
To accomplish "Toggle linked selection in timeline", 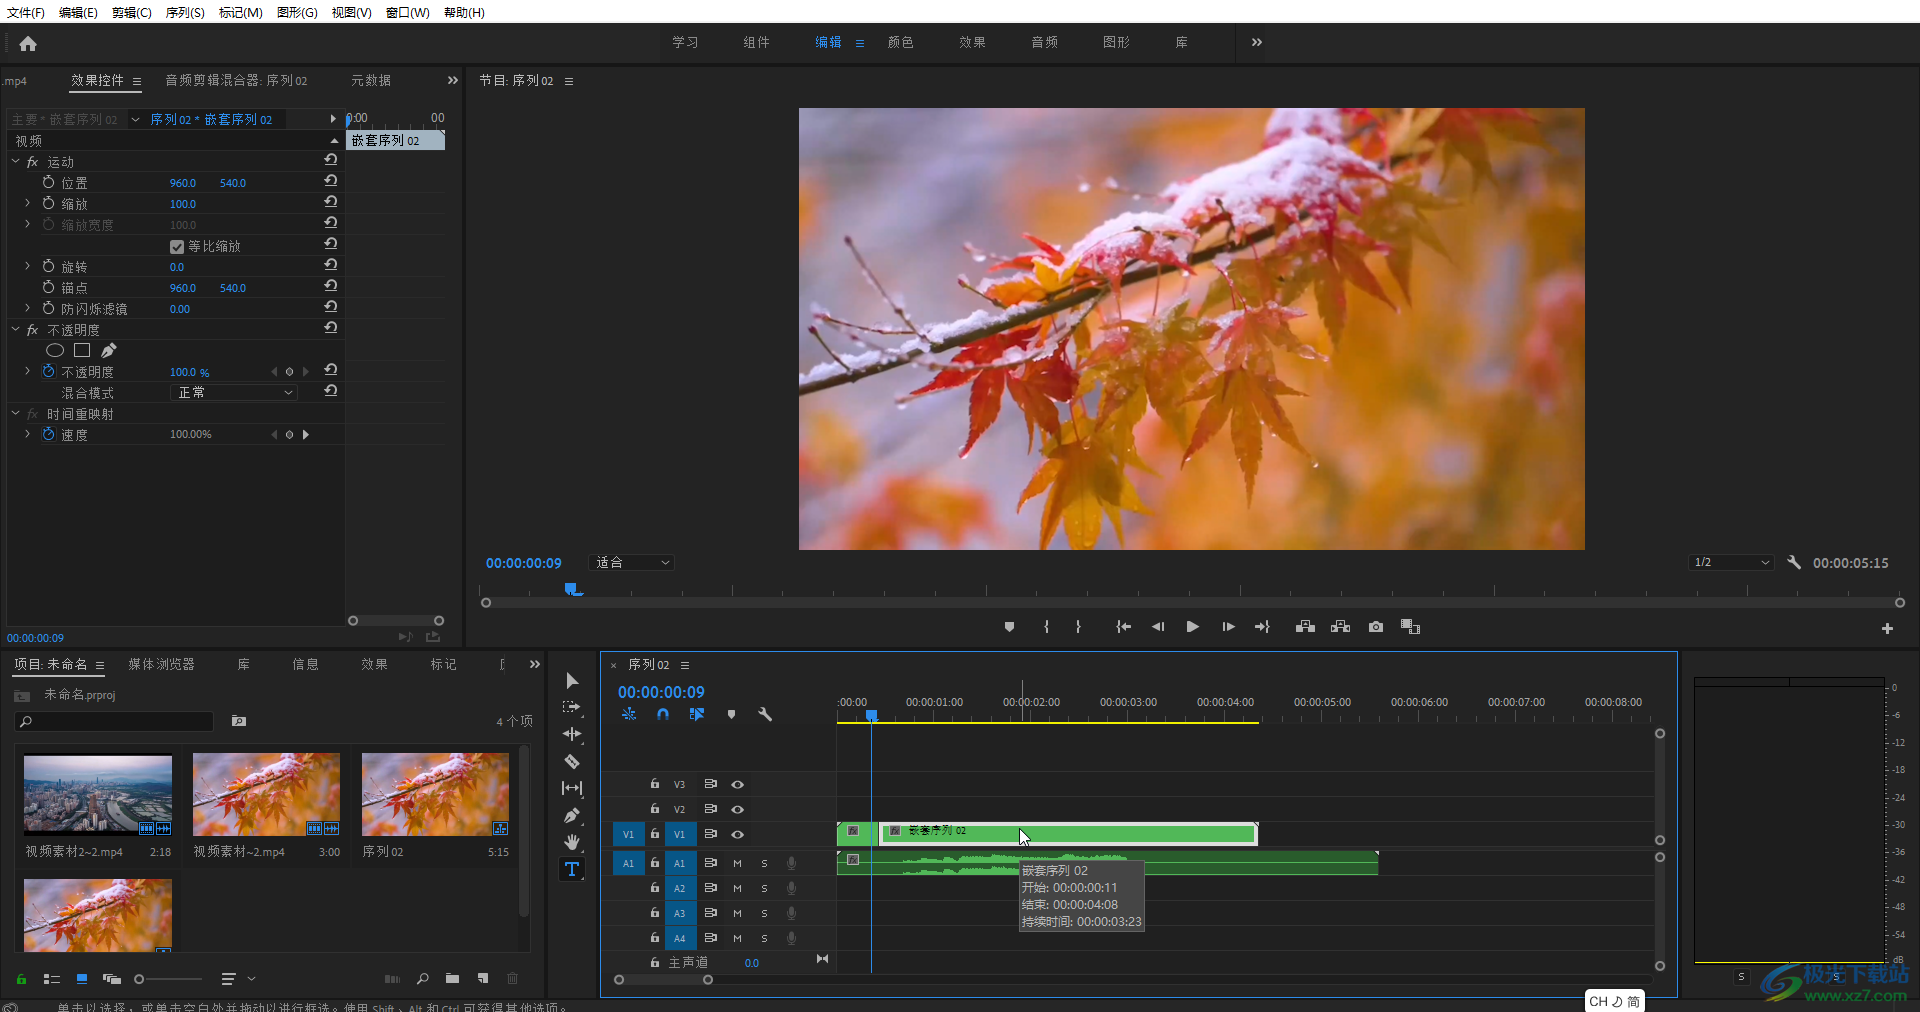I will pos(697,714).
